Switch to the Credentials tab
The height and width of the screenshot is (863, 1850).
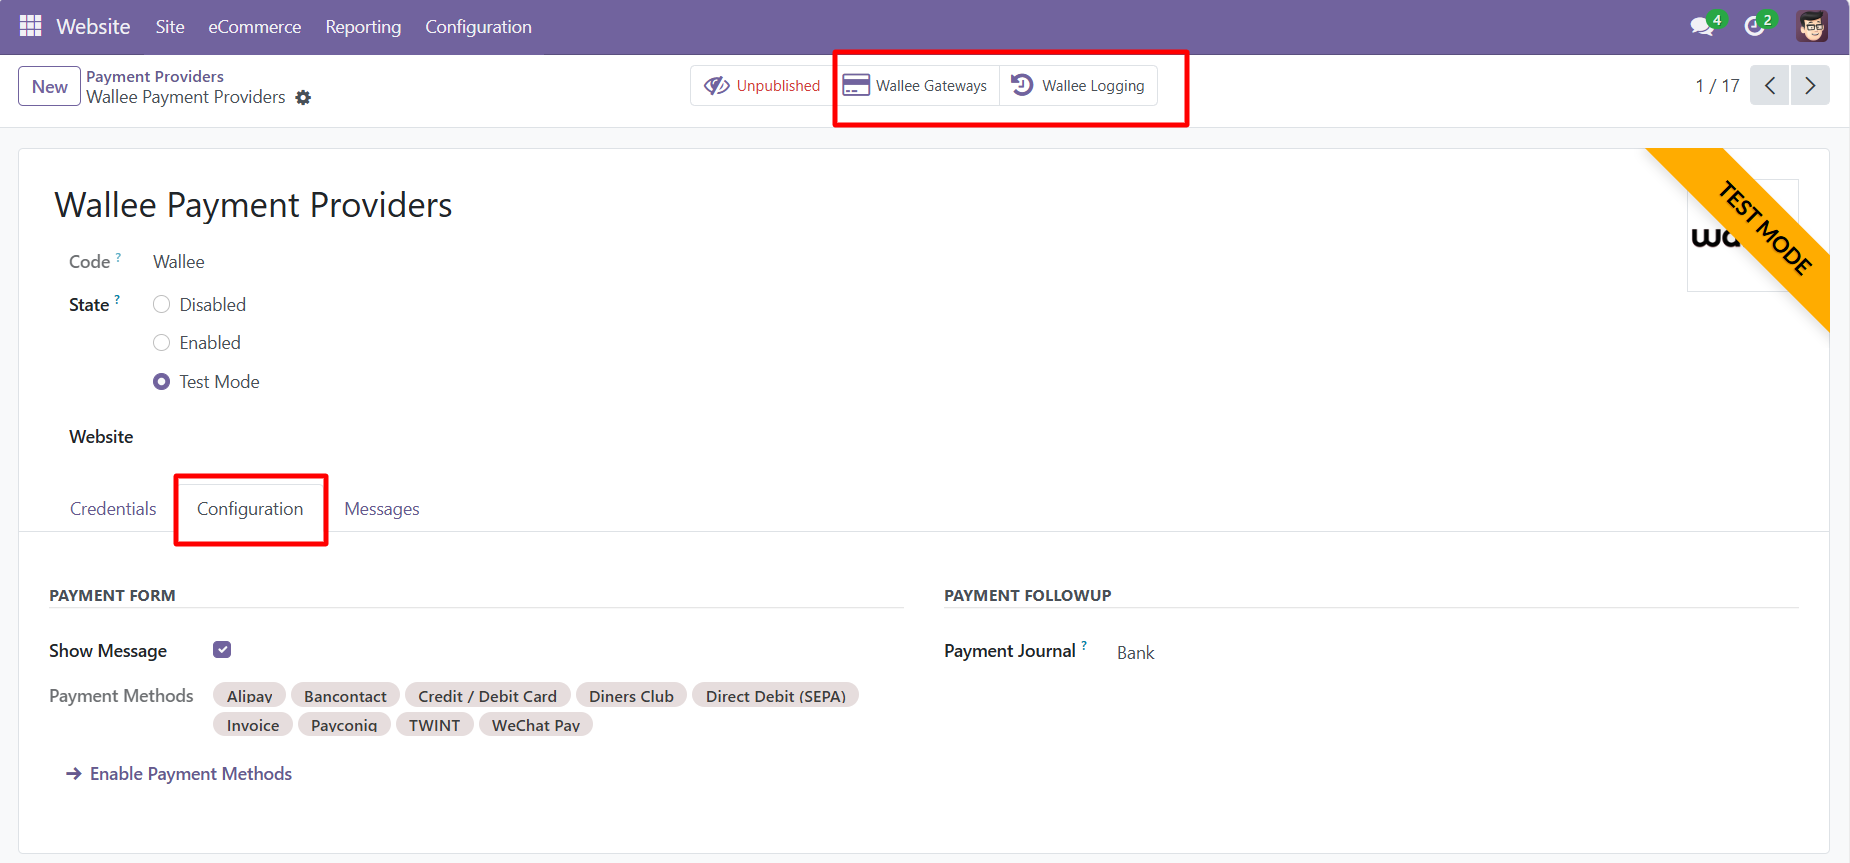point(113,509)
